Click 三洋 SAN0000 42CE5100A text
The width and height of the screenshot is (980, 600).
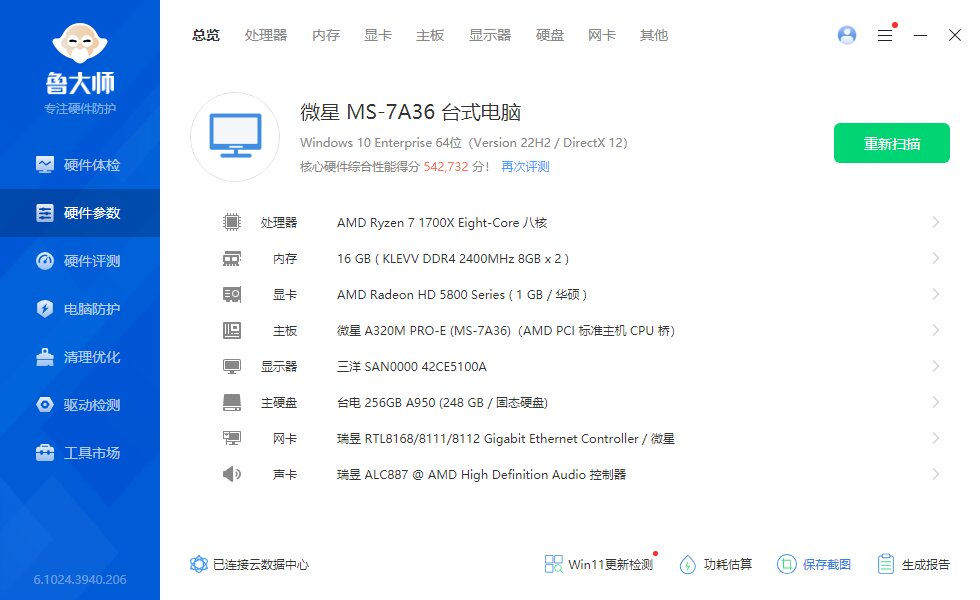[412, 367]
